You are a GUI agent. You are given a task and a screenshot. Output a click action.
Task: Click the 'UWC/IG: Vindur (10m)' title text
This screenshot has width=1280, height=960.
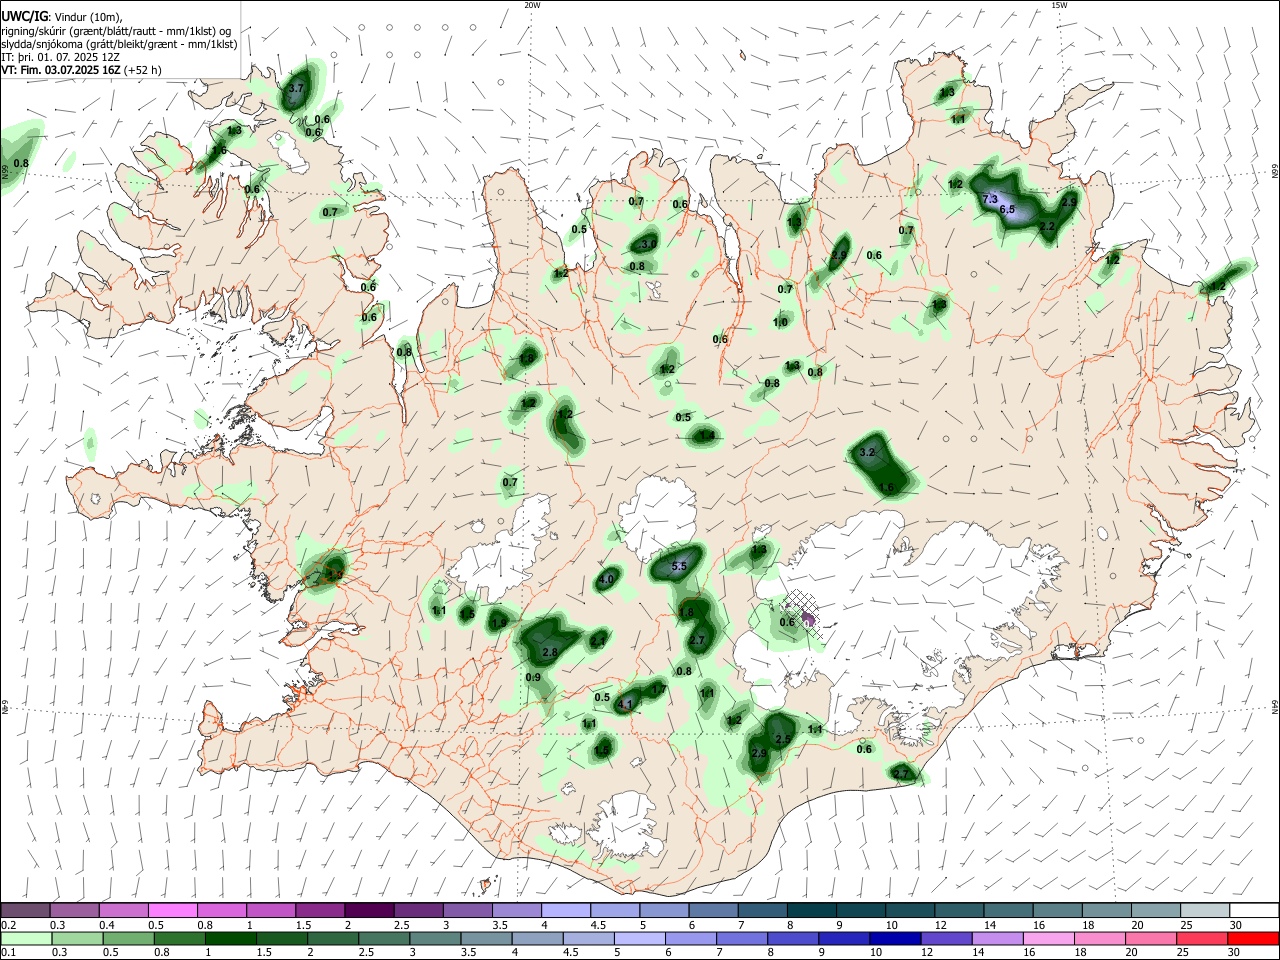pos(62,16)
